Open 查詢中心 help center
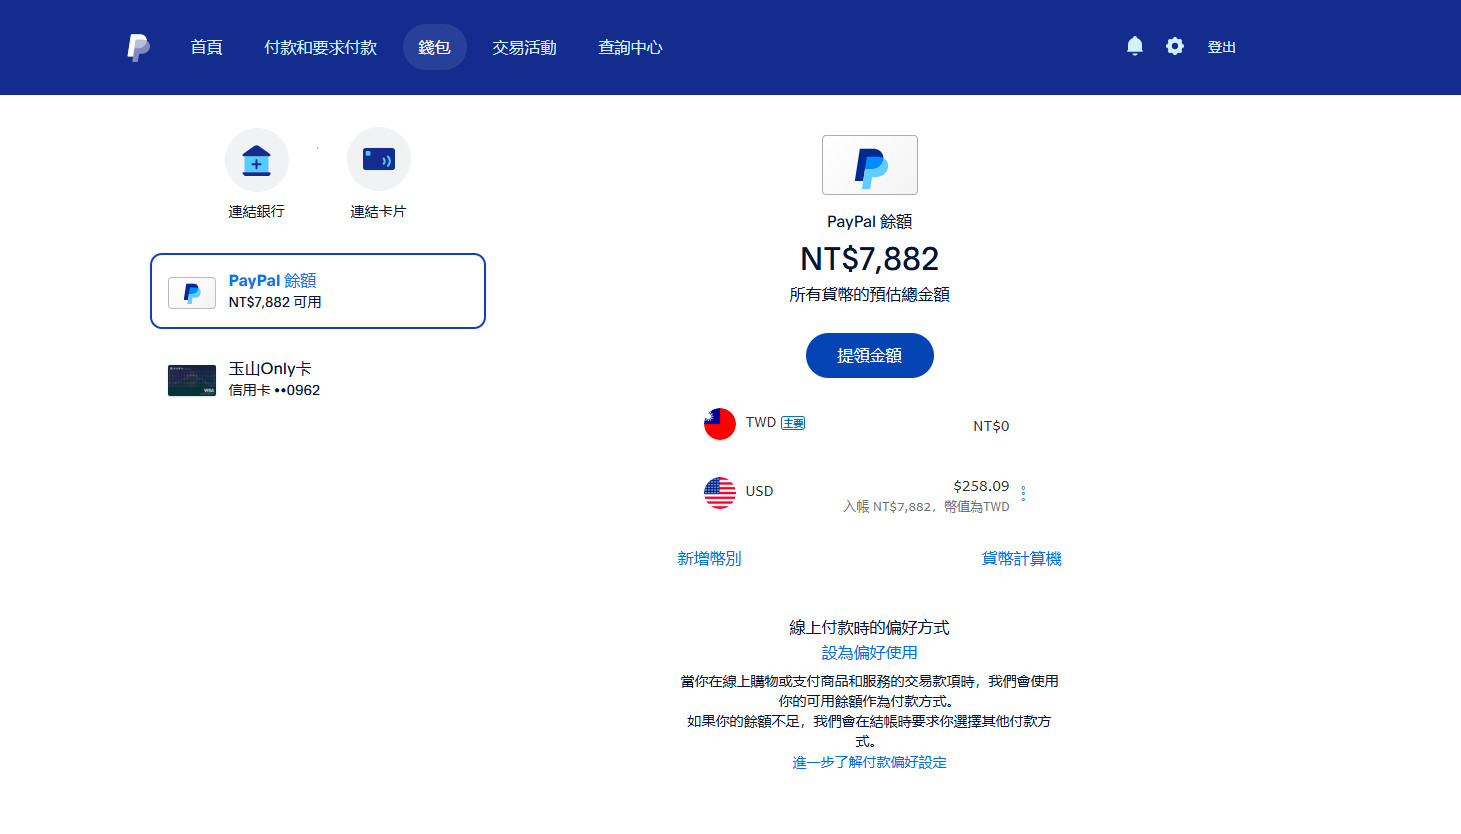Screen dimensions: 1461x834 pyautogui.click(x=630, y=47)
